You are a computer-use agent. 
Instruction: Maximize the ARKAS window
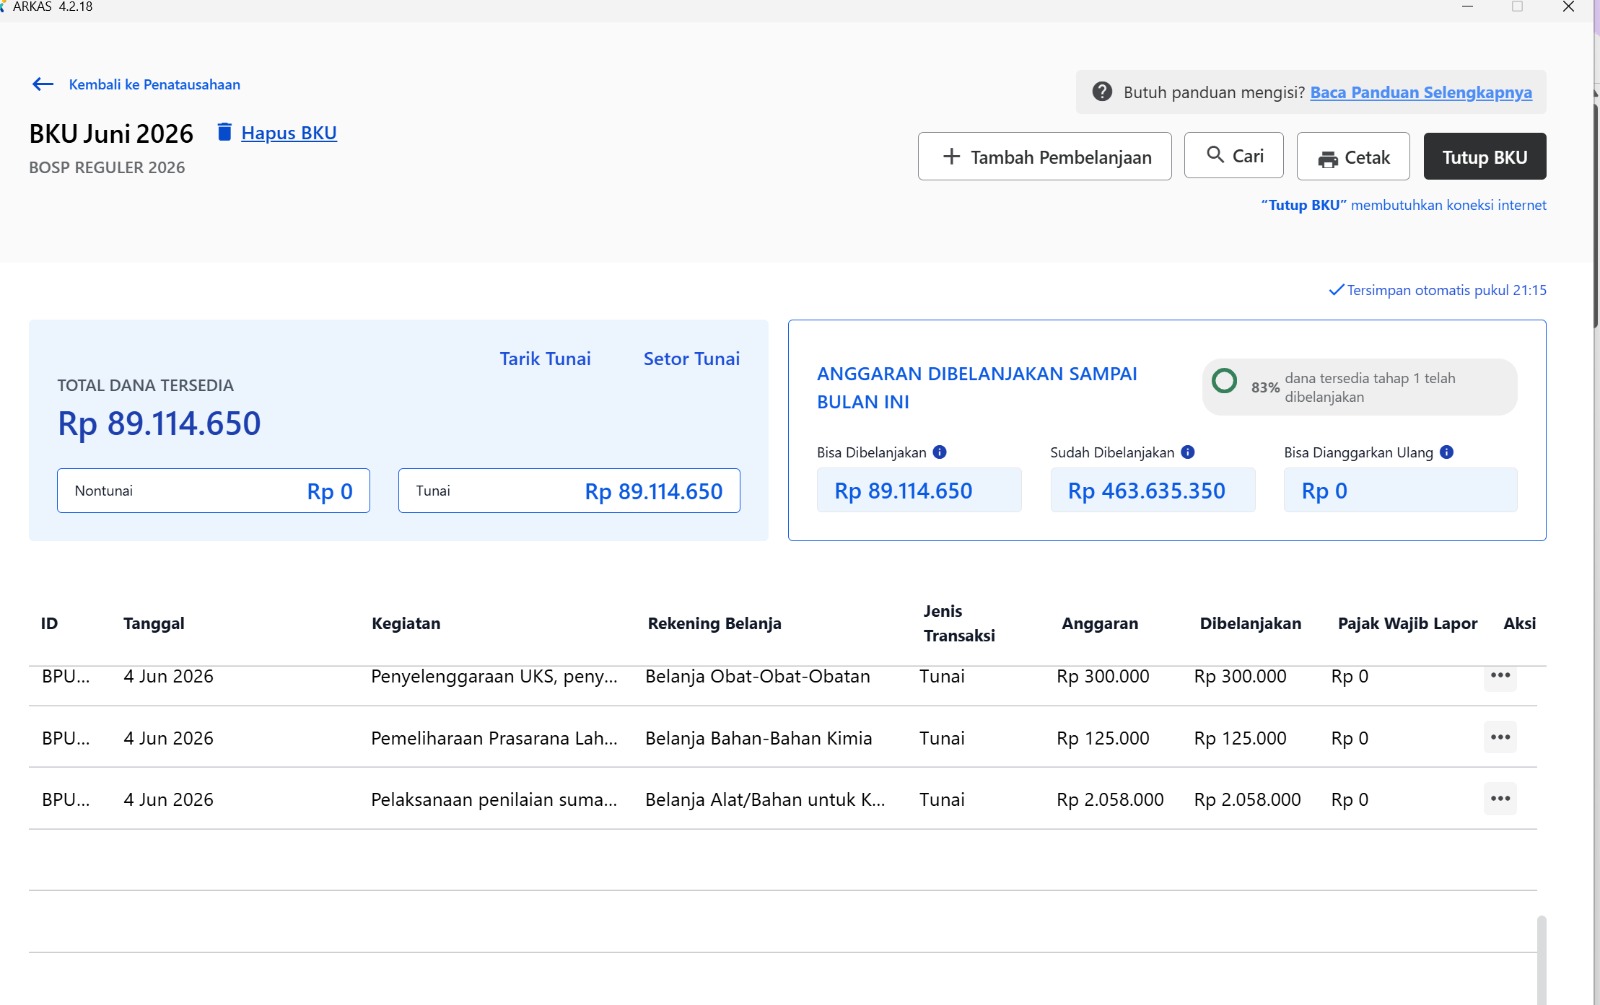[x=1517, y=7]
